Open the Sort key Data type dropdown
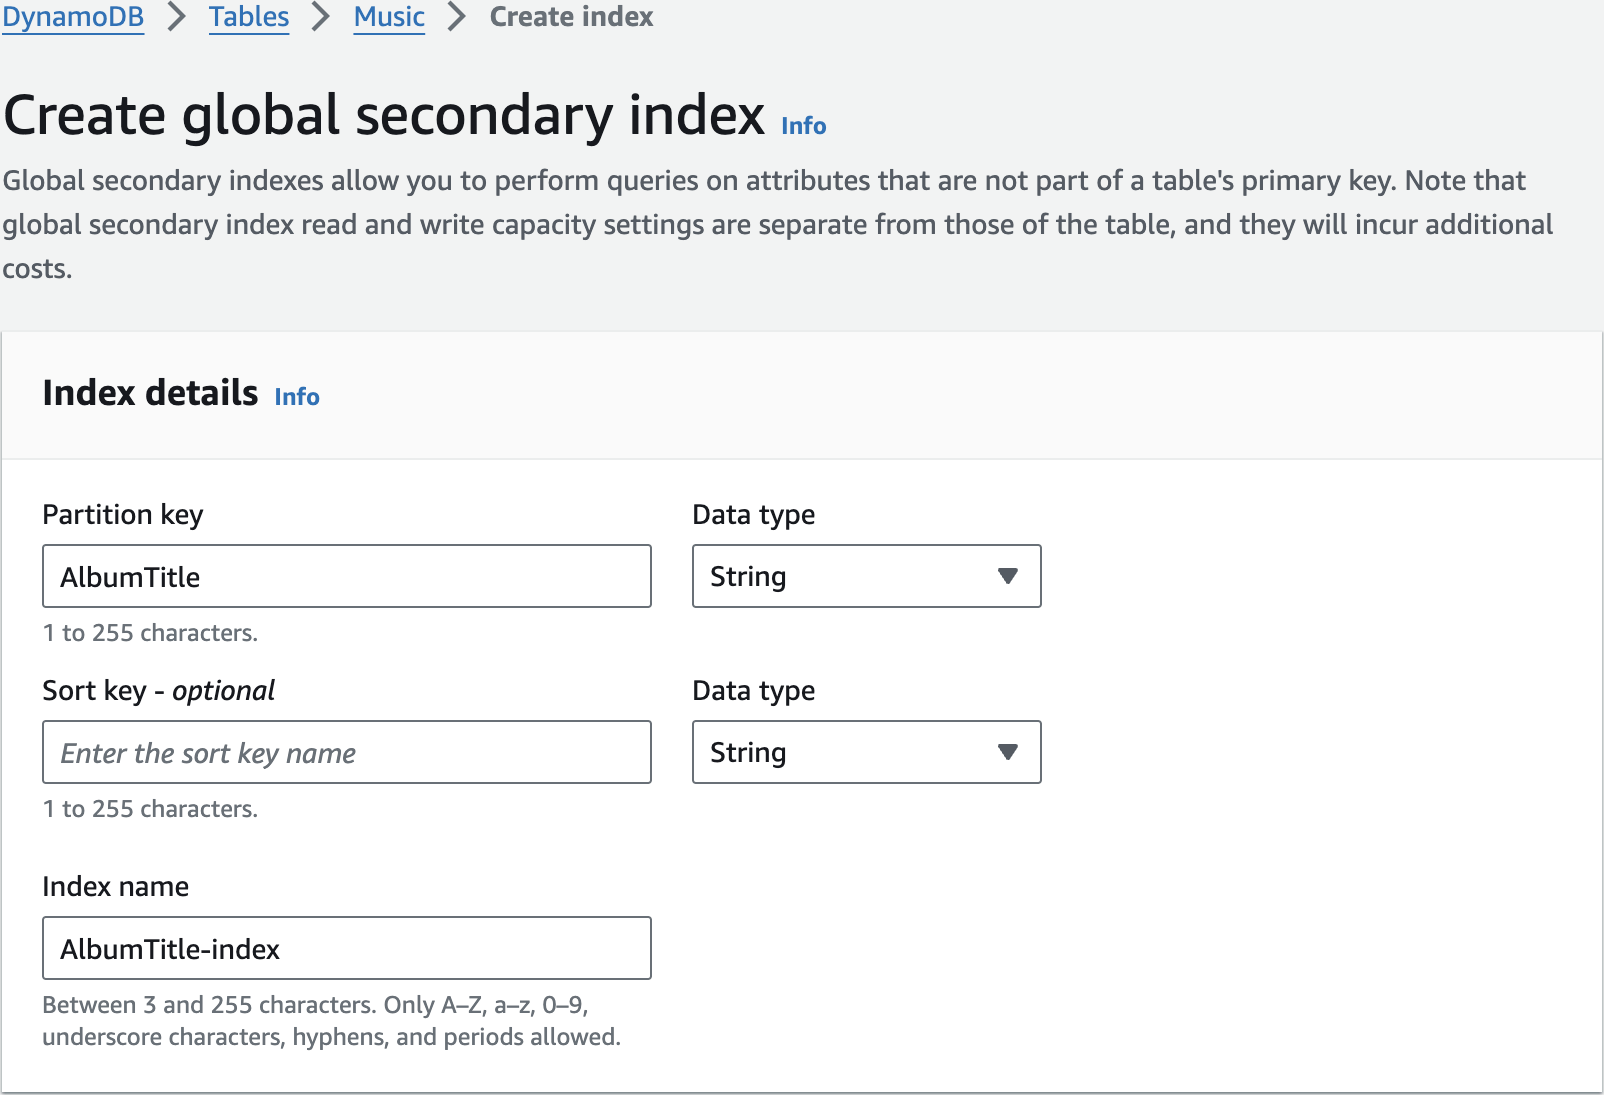1604x1095 pixels. (x=867, y=752)
